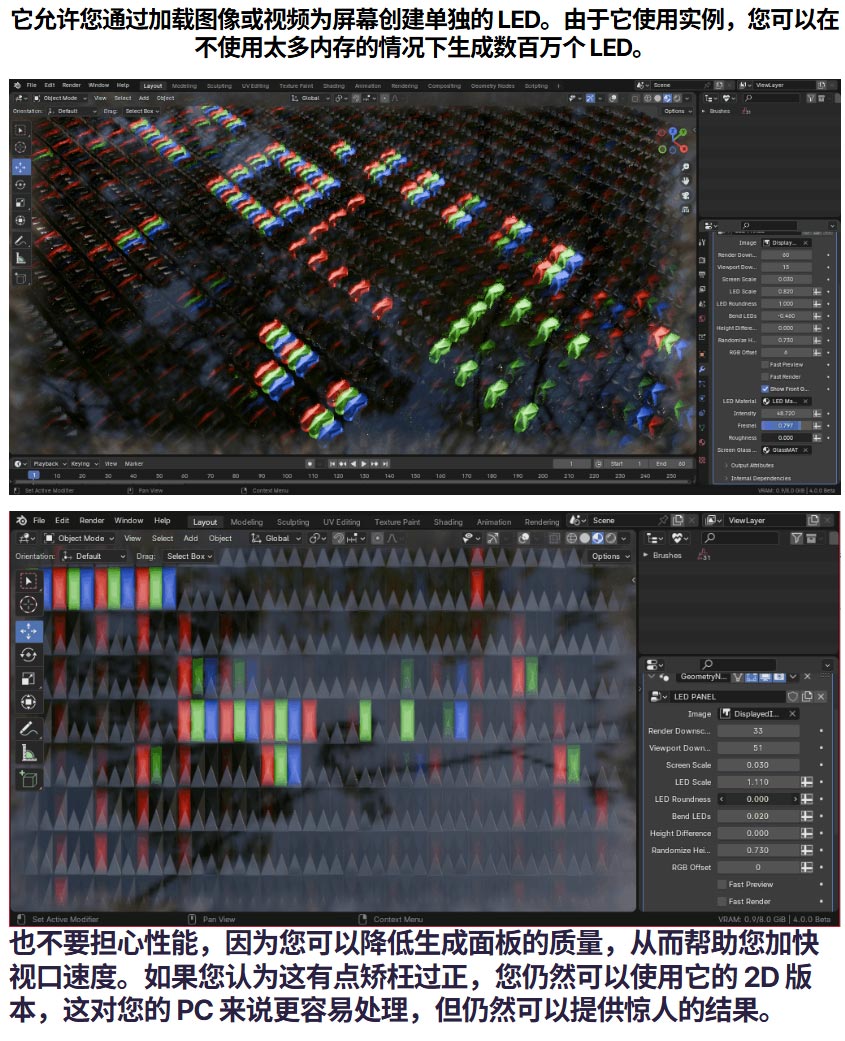Image resolution: width=845 pixels, height=1041 pixels.
Task: Pick the Annotate pencil tool in lower window
Action: tap(28, 728)
